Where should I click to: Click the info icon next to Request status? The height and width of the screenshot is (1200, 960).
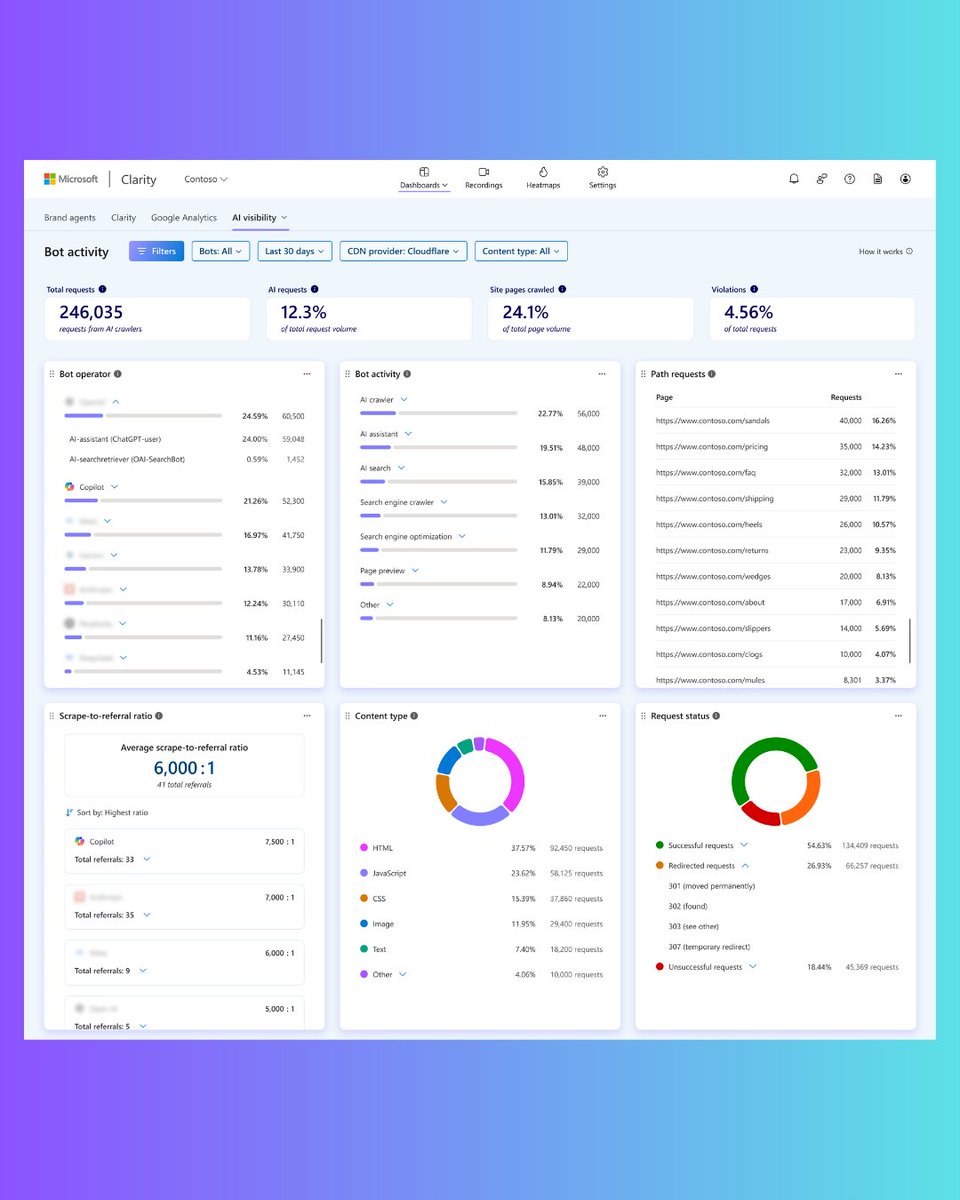coord(716,716)
